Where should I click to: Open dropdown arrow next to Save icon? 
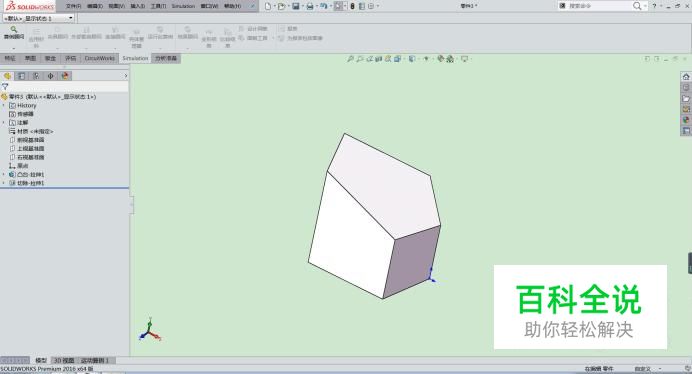click(x=302, y=6)
